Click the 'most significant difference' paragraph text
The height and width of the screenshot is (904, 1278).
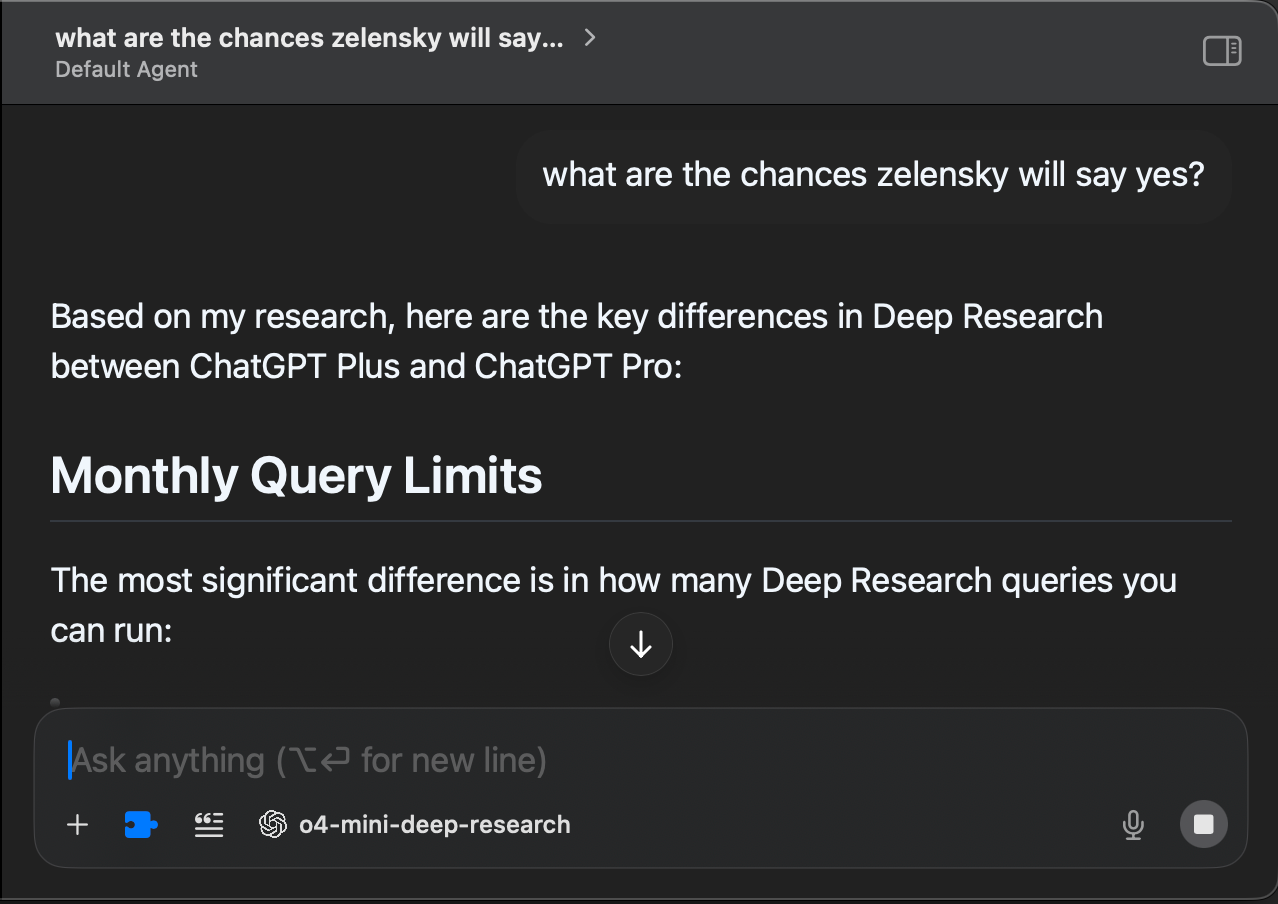coord(613,605)
